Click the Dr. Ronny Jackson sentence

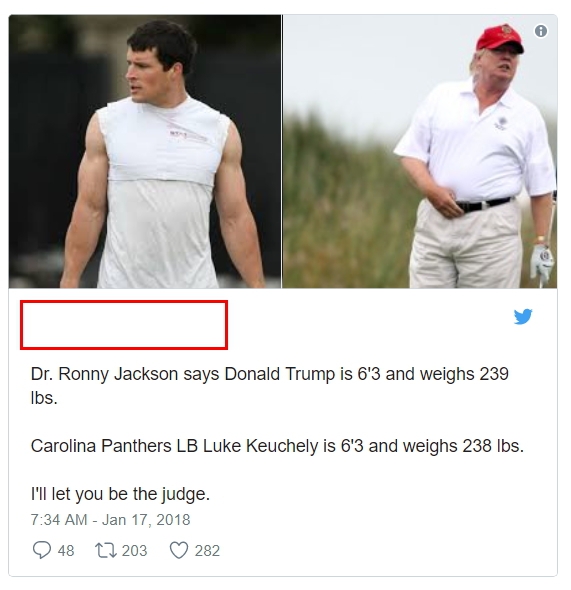click(x=270, y=386)
